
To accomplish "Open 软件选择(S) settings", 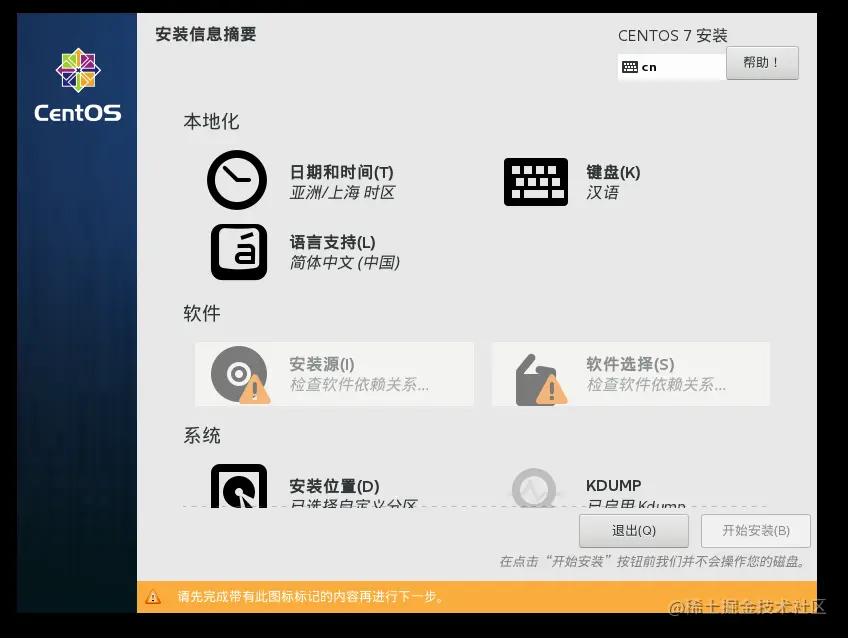I will click(x=630, y=364).
